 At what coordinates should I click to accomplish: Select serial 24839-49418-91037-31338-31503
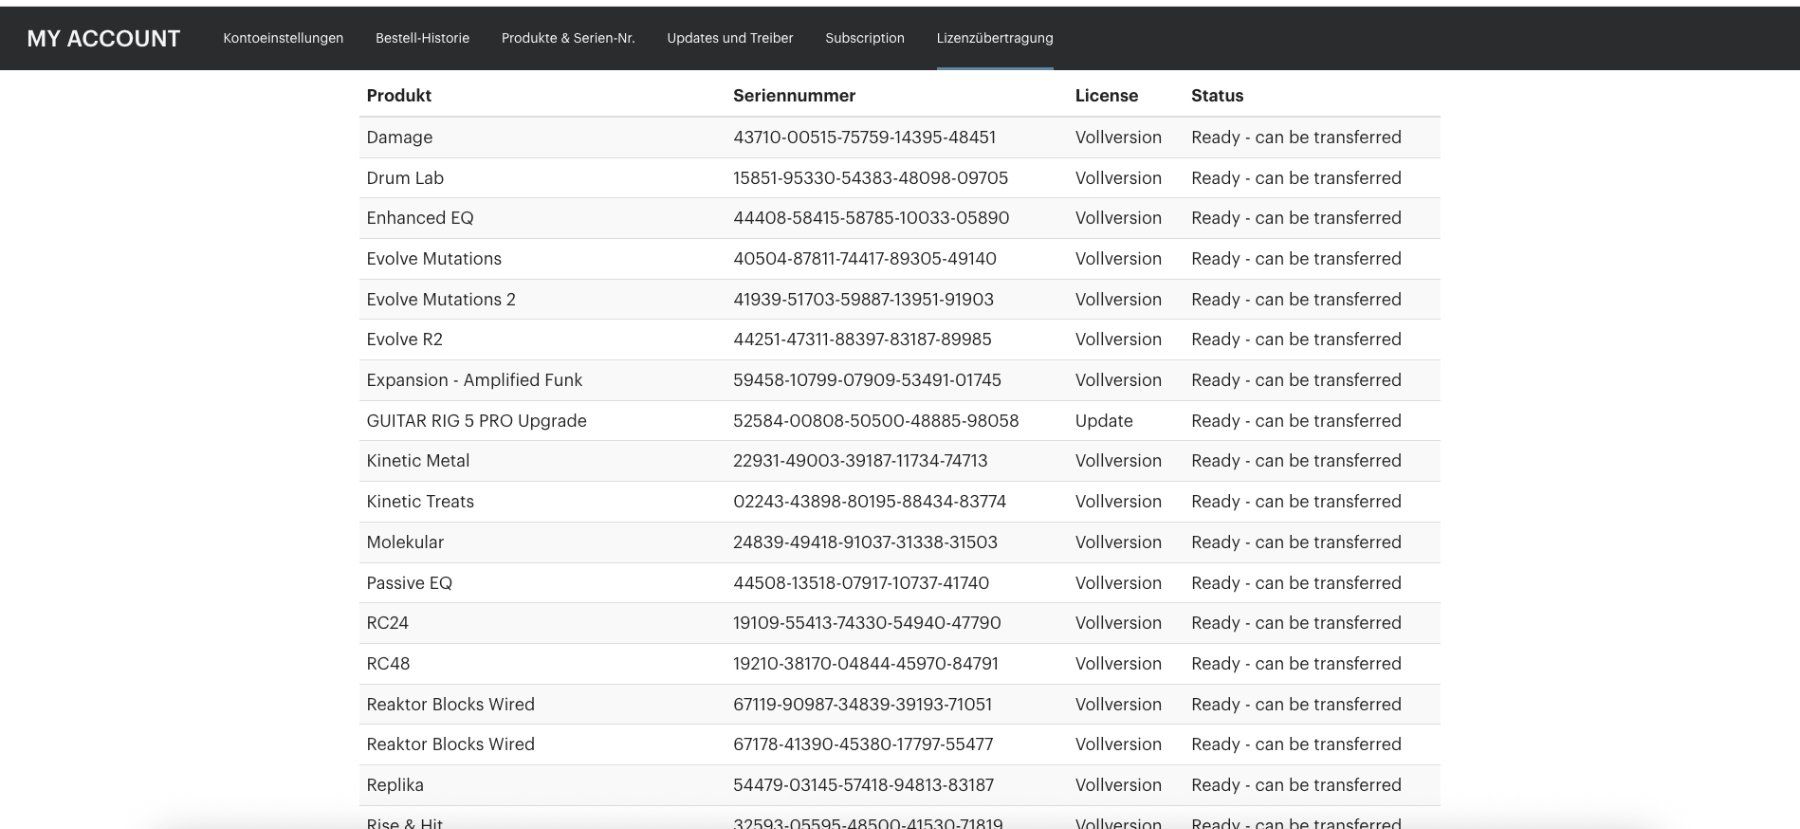tap(865, 542)
